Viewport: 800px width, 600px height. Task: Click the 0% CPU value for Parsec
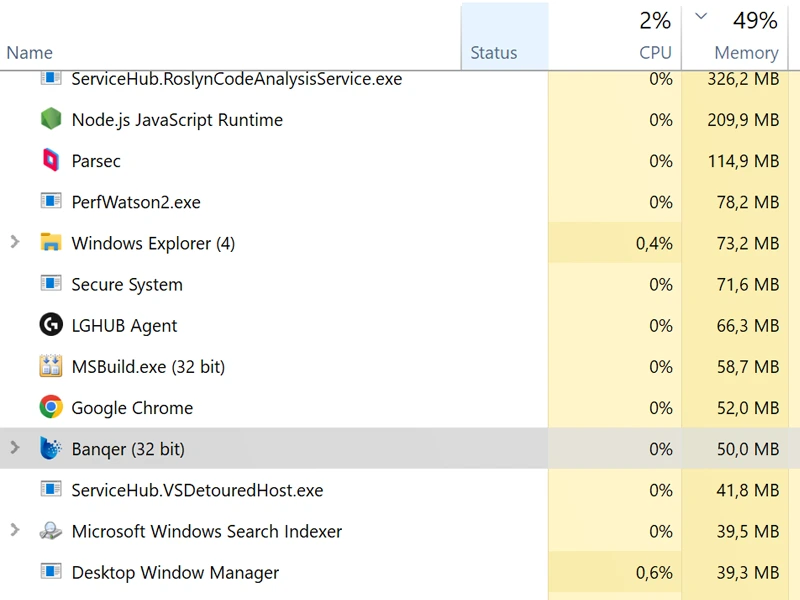(x=661, y=161)
